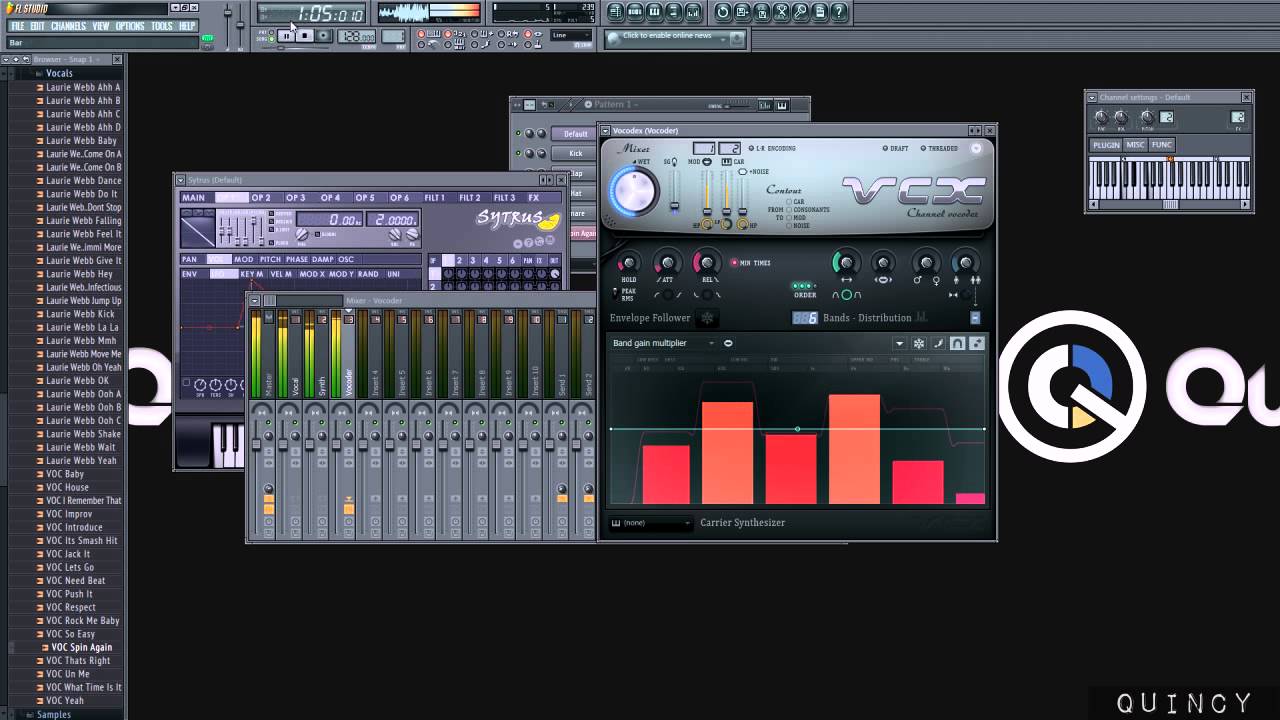Click the one-click recording microphone icon
The height and width of the screenshot is (720, 1280).
pyautogui.click(x=801, y=12)
